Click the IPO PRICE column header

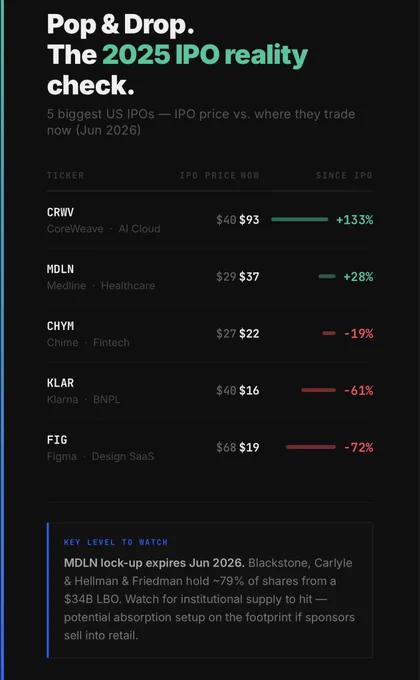[x=208, y=175]
